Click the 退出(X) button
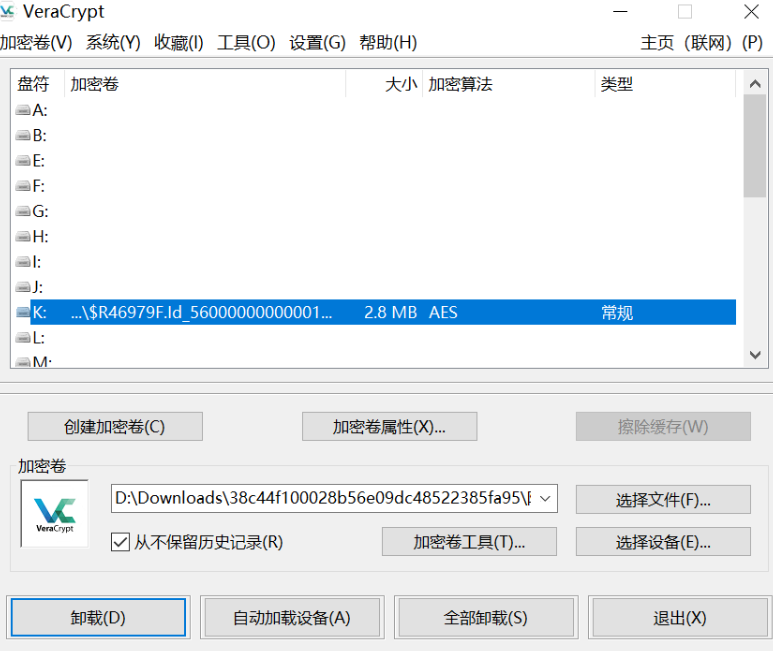This screenshot has width=773, height=651. click(x=680, y=617)
